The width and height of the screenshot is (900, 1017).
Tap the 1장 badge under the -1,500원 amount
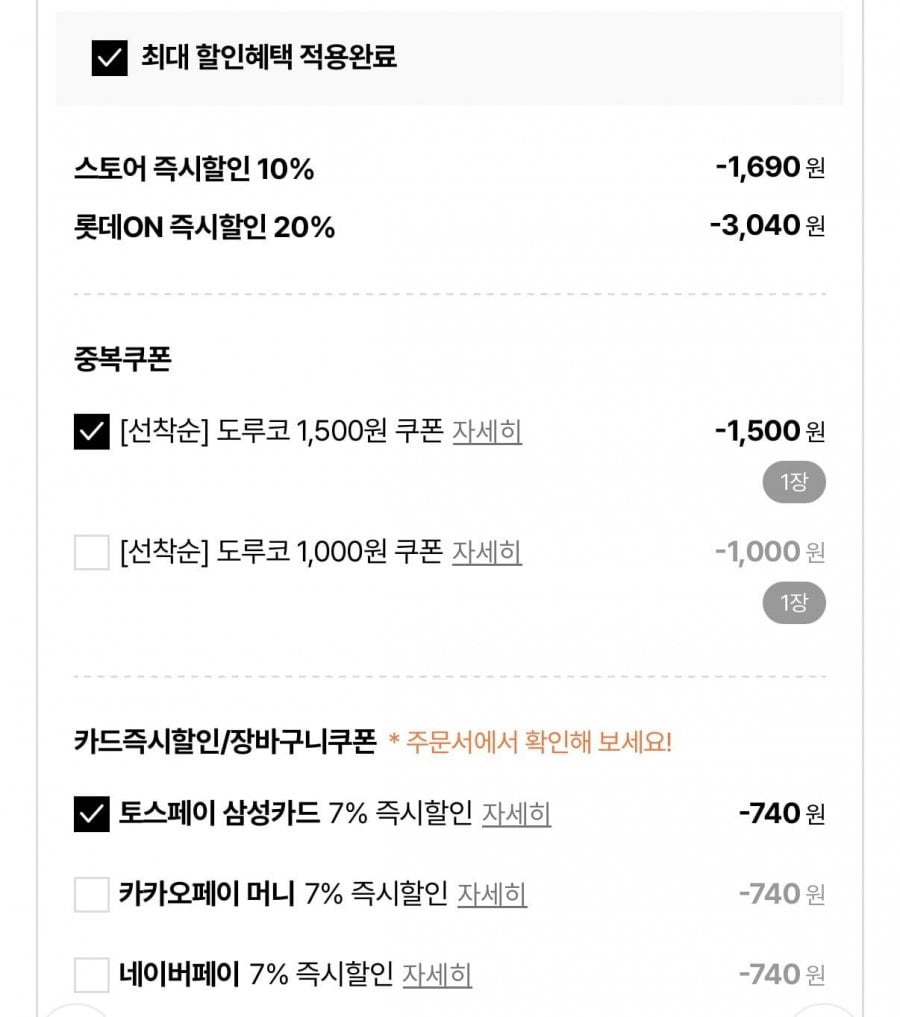tap(793, 483)
